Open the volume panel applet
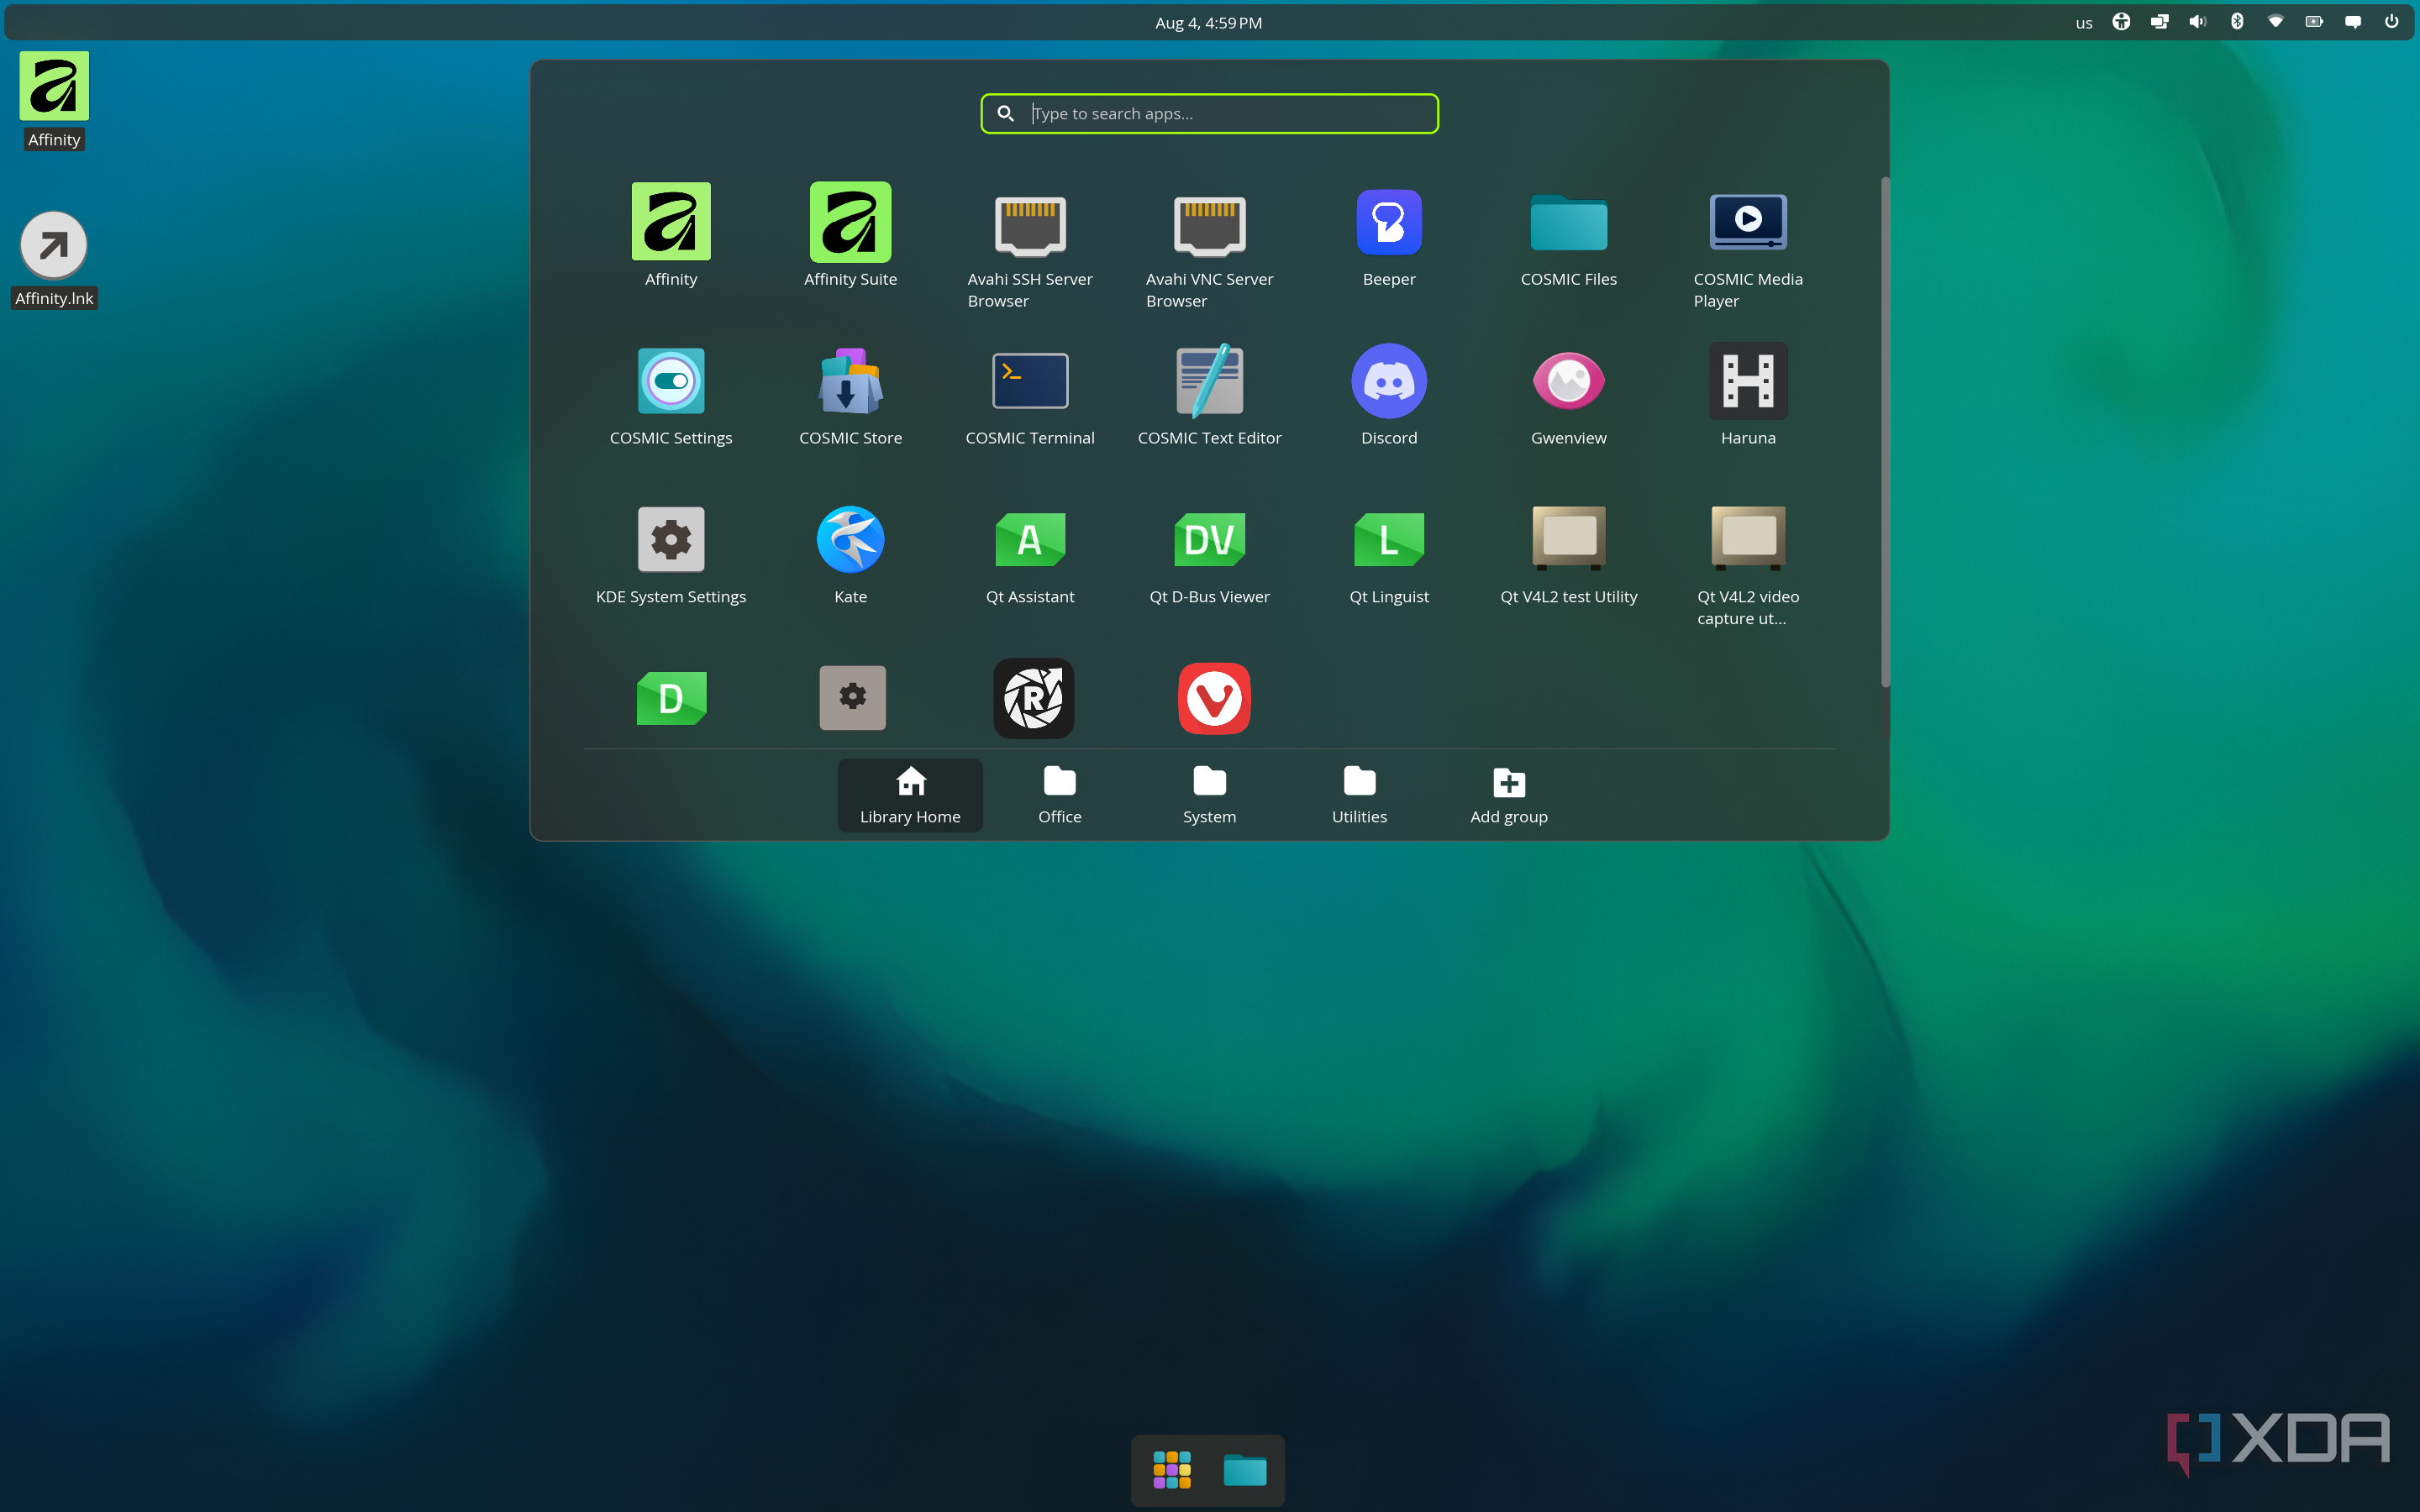The image size is (2420, 1512). coord(2198,22)
